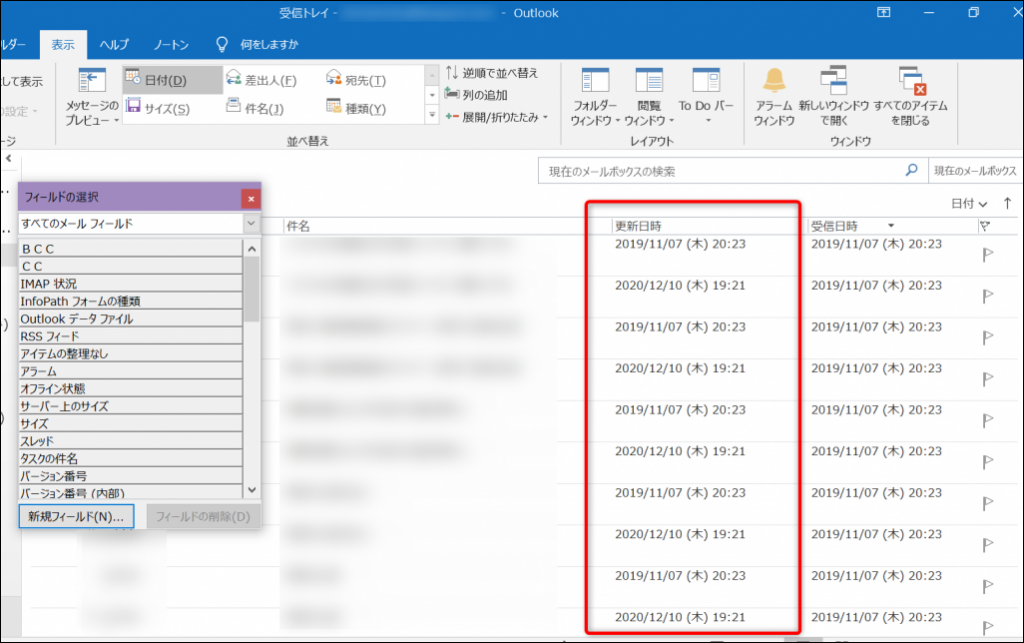Reverse the sort order (逆順で並べ替え)

click(x=492, y=73)
